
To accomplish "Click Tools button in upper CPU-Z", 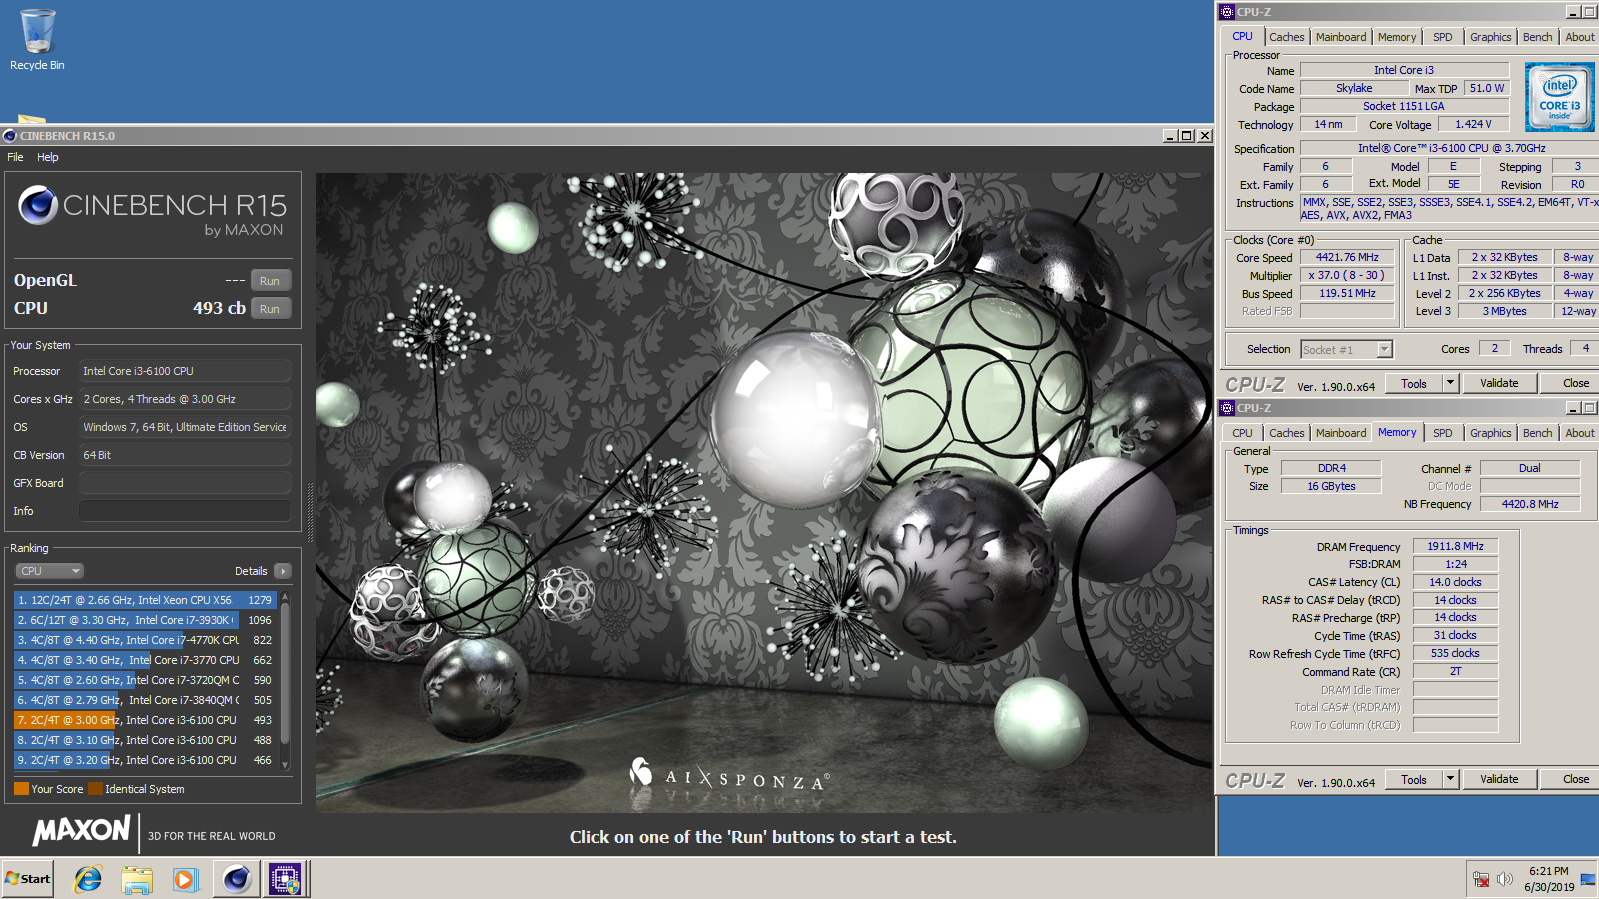I will [1414, 383].
